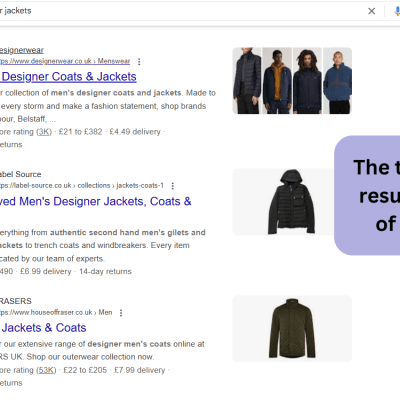
Task: Click the (53K) store rating link
Action: click(x=46, y=370)
